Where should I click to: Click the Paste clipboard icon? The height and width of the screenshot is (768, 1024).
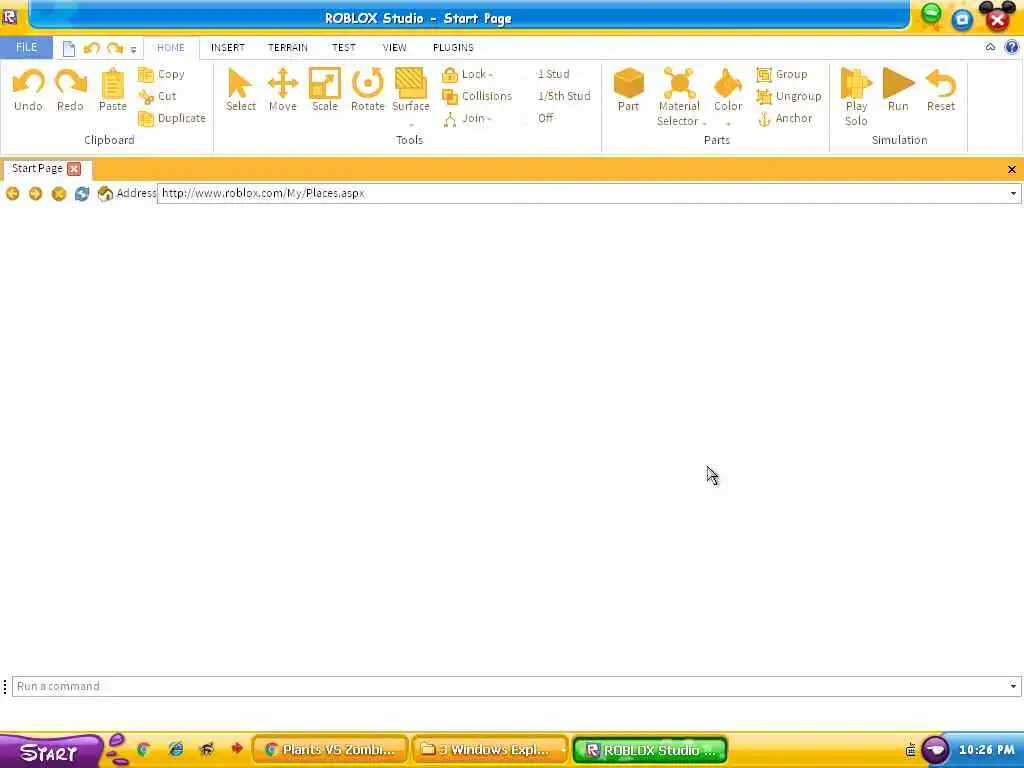coord(112,90)
